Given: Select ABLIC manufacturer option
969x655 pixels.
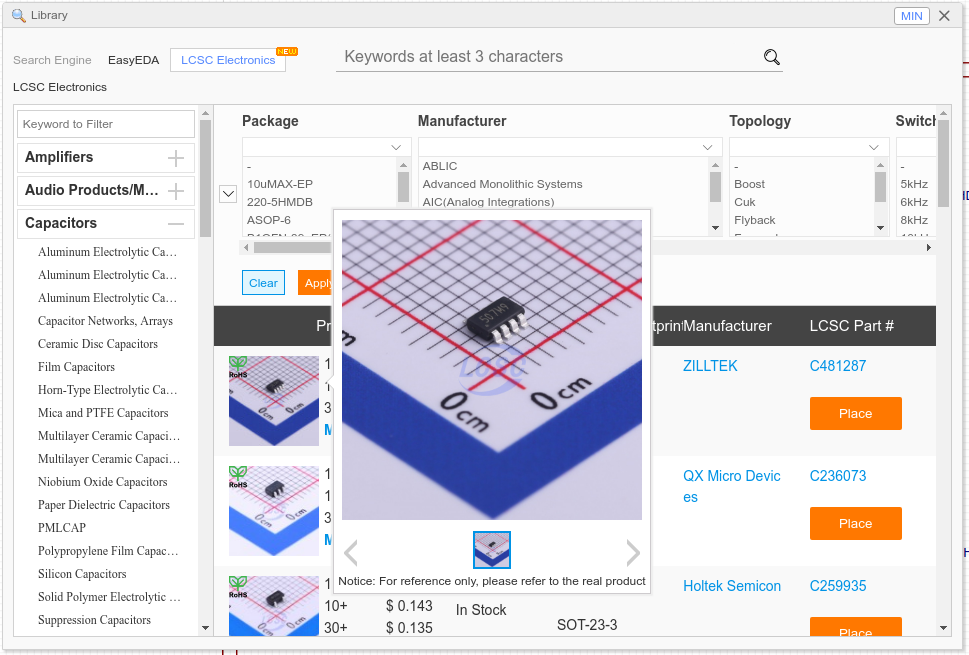Looking at the screenshot, I should click(440, 166).
